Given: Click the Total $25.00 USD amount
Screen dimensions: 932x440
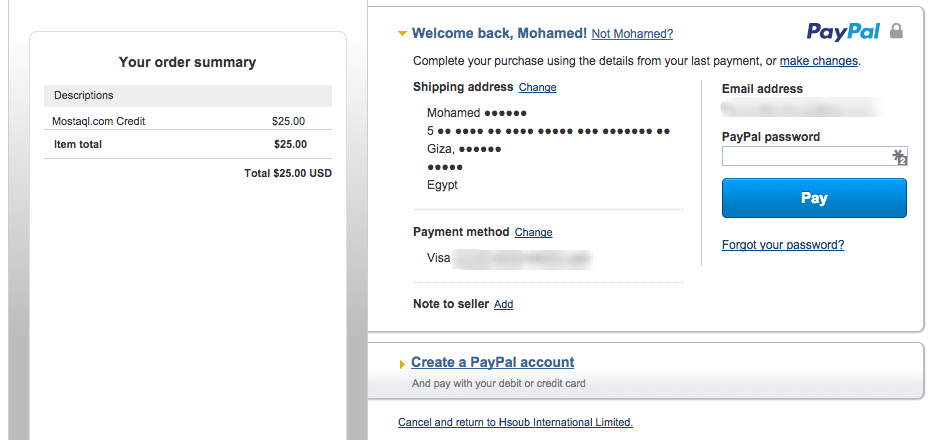Looking at the screenshot, I should 288,173.
